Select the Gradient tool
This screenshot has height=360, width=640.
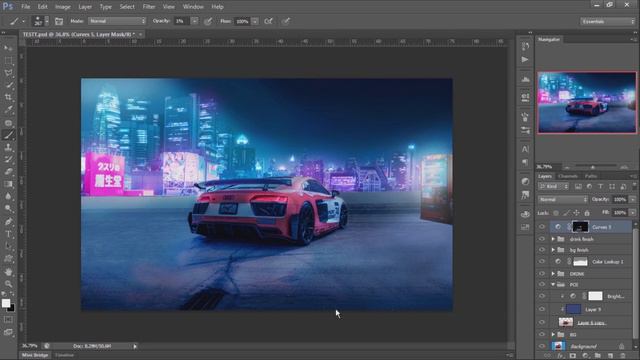coord(8,184)
